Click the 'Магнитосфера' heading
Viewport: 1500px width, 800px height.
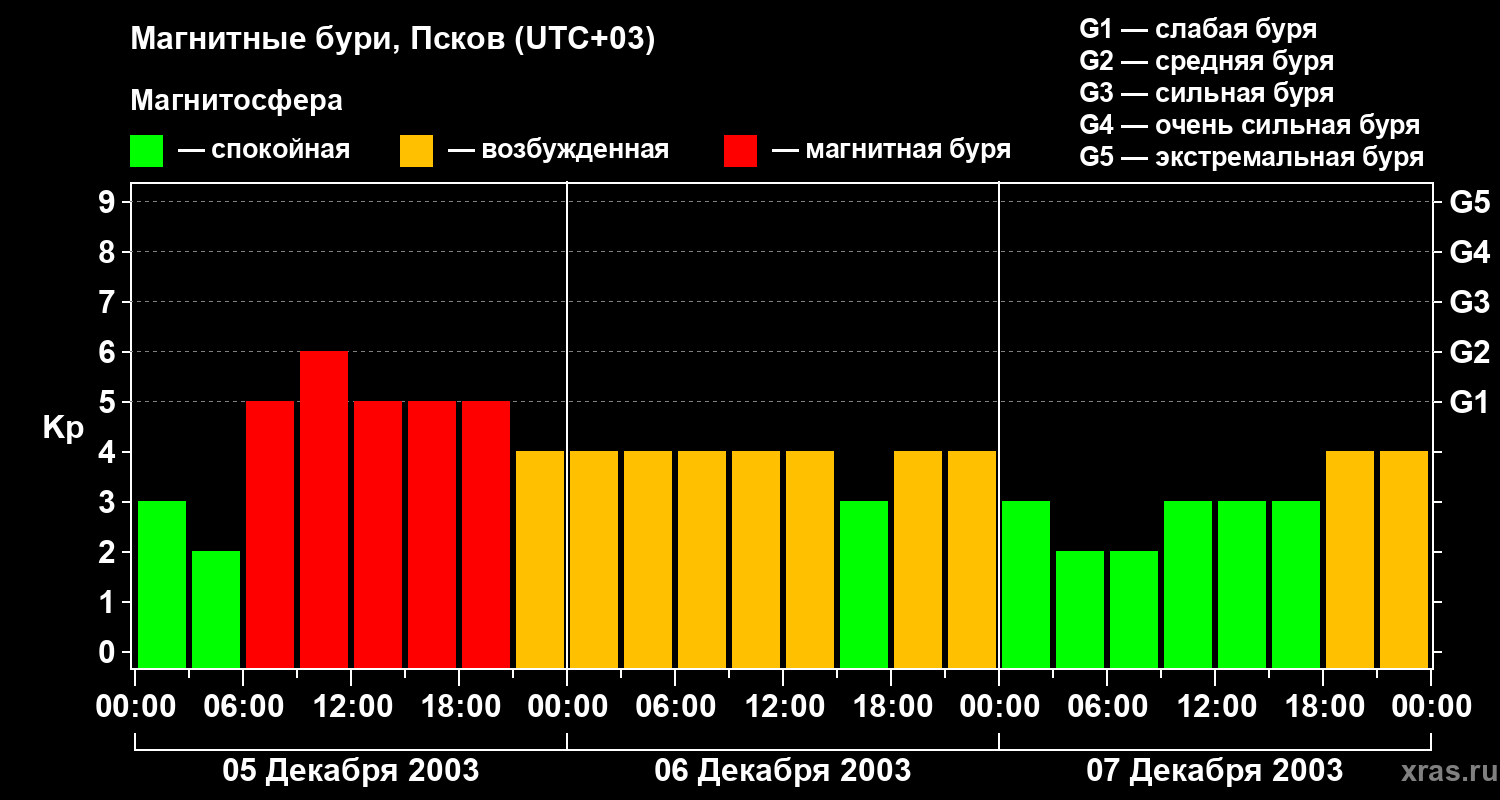[237, 101]
